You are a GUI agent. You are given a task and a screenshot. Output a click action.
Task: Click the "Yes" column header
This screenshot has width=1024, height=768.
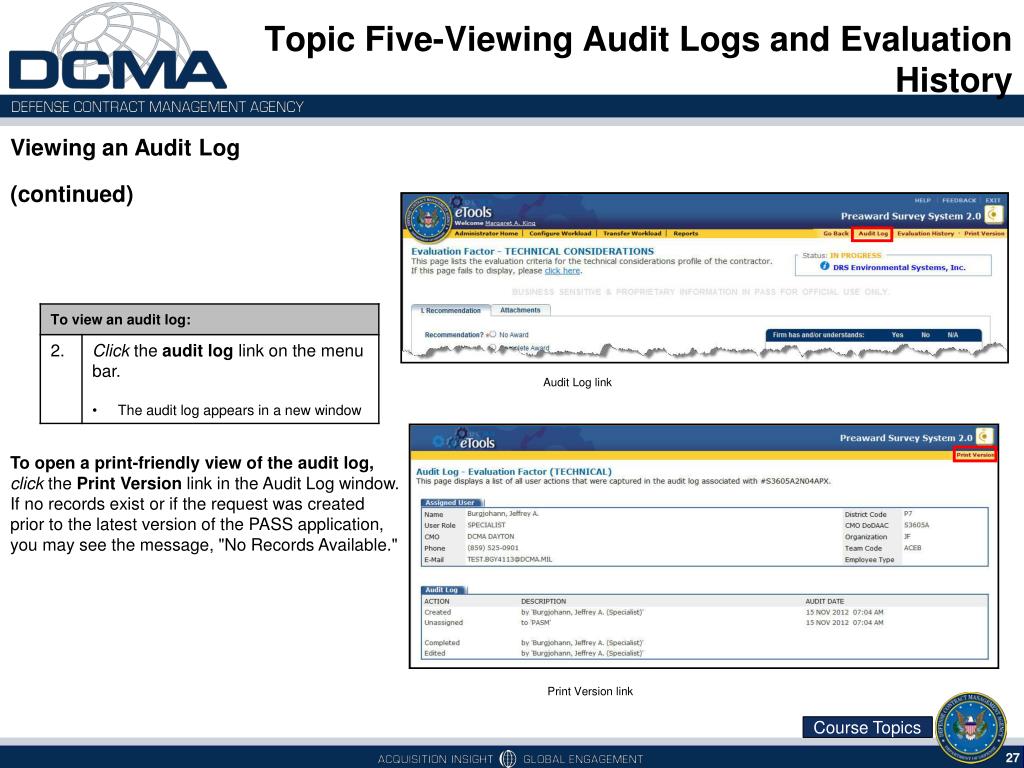pyautogui.click(x=897, y=335)
